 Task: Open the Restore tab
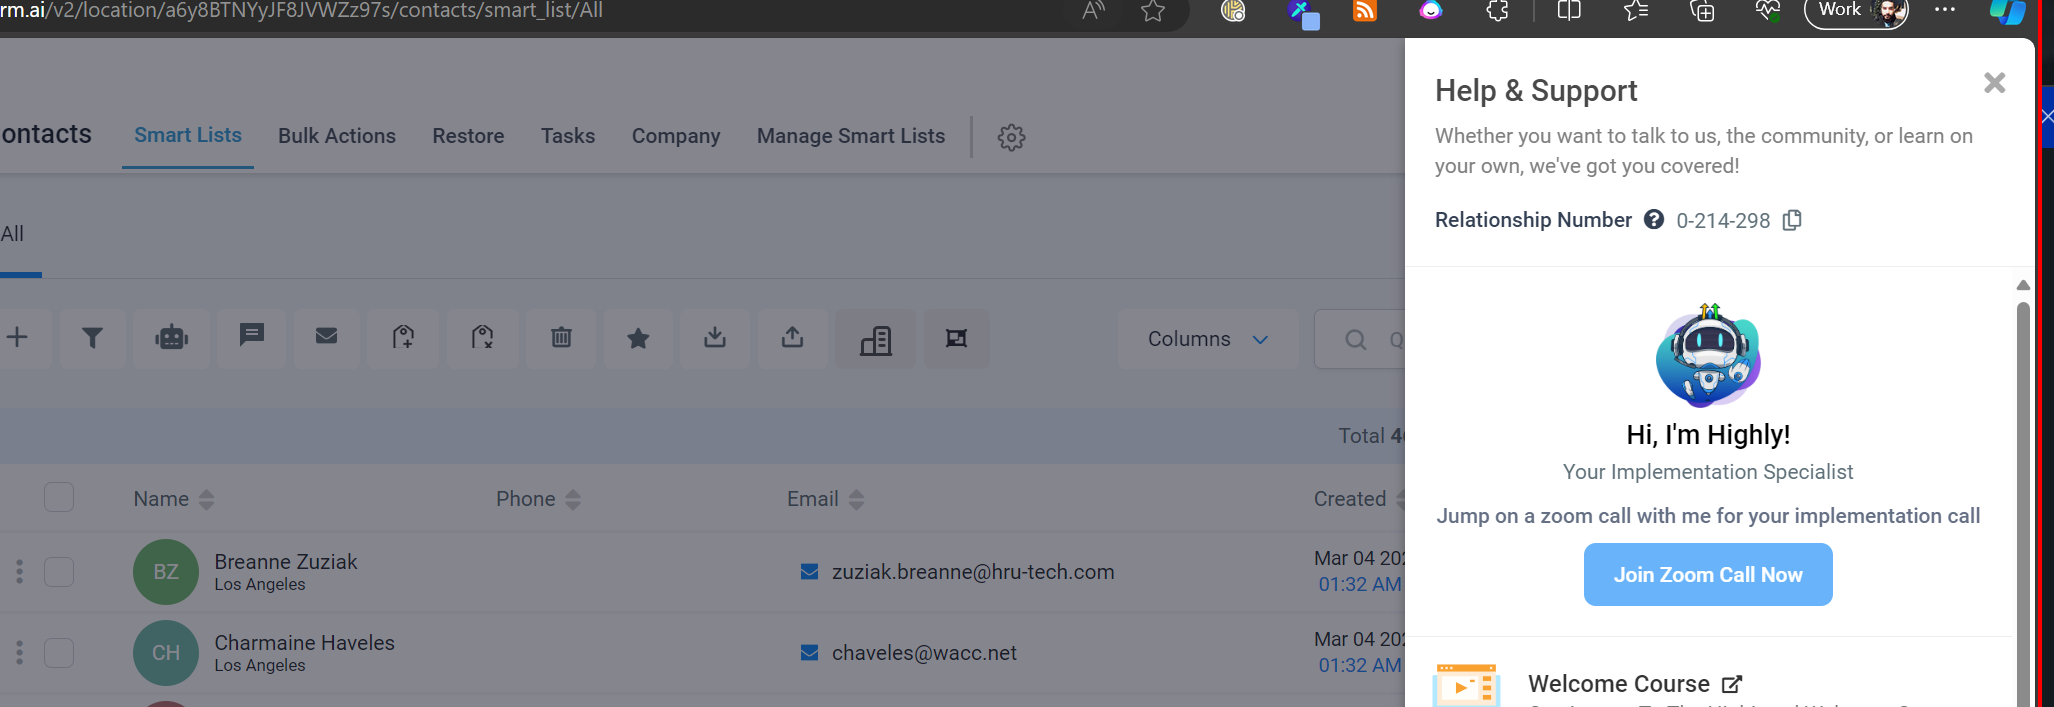[x=468, y=136]
